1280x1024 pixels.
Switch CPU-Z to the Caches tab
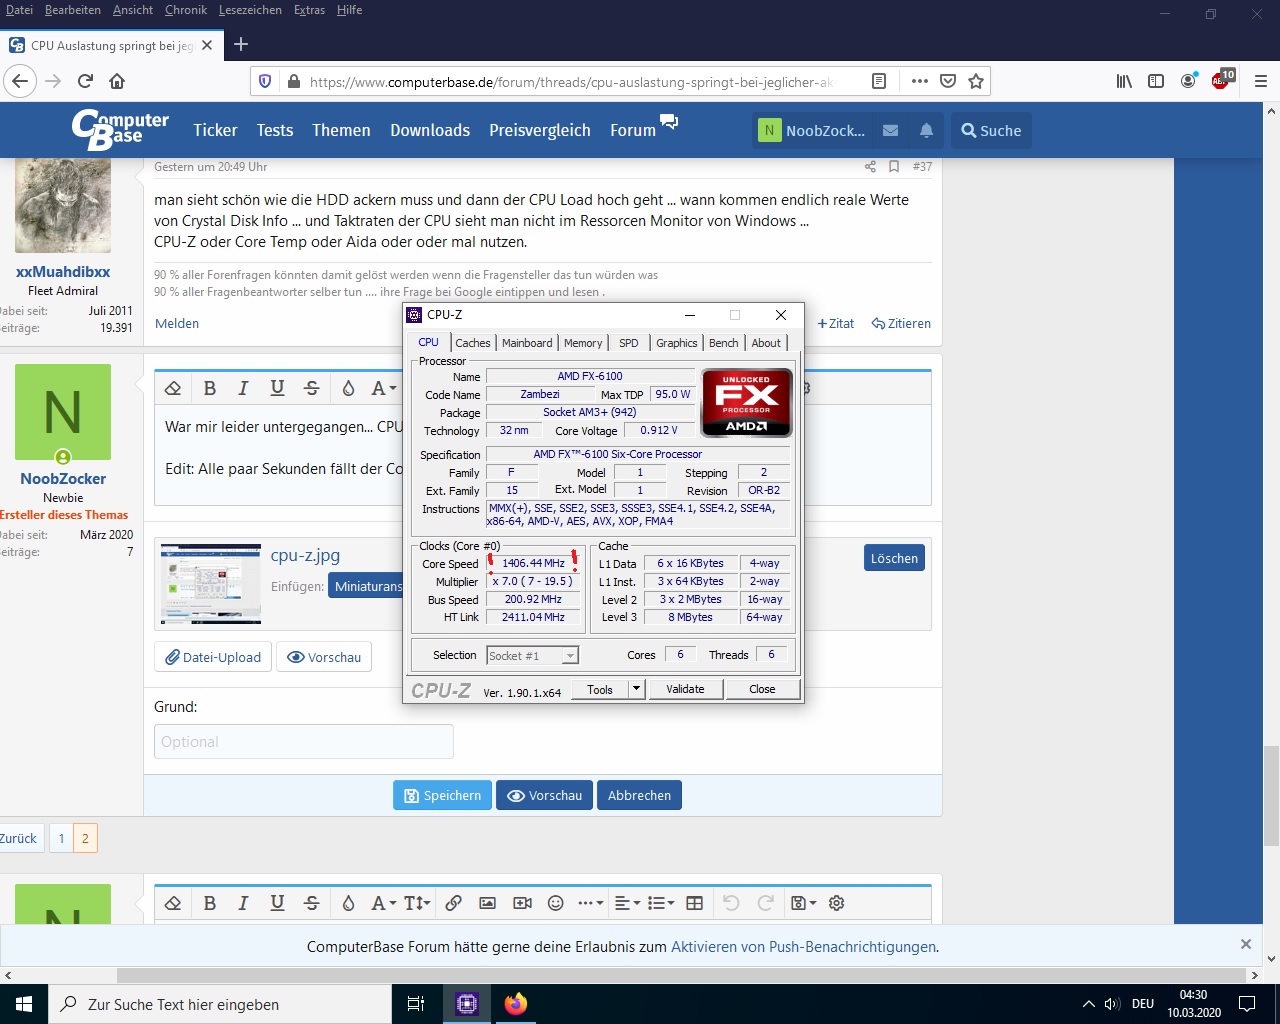point(472,342)
